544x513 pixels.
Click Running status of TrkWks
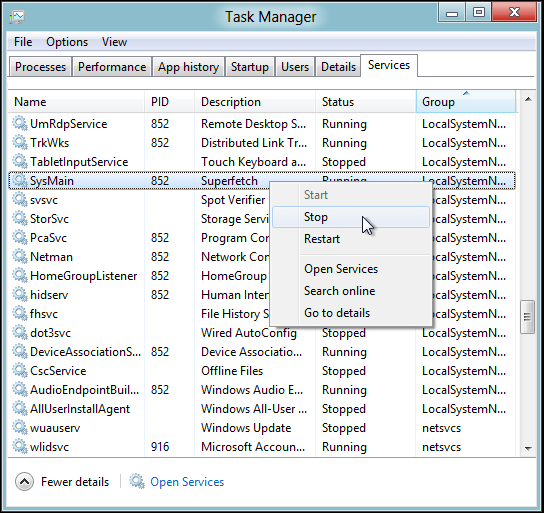coord(344,143)
